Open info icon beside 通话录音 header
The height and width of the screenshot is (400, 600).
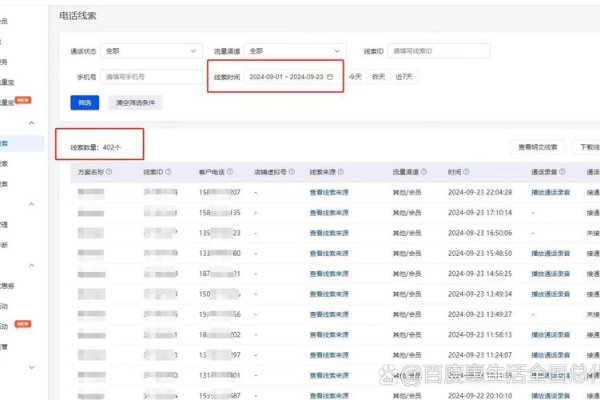[x=562, y=172]
